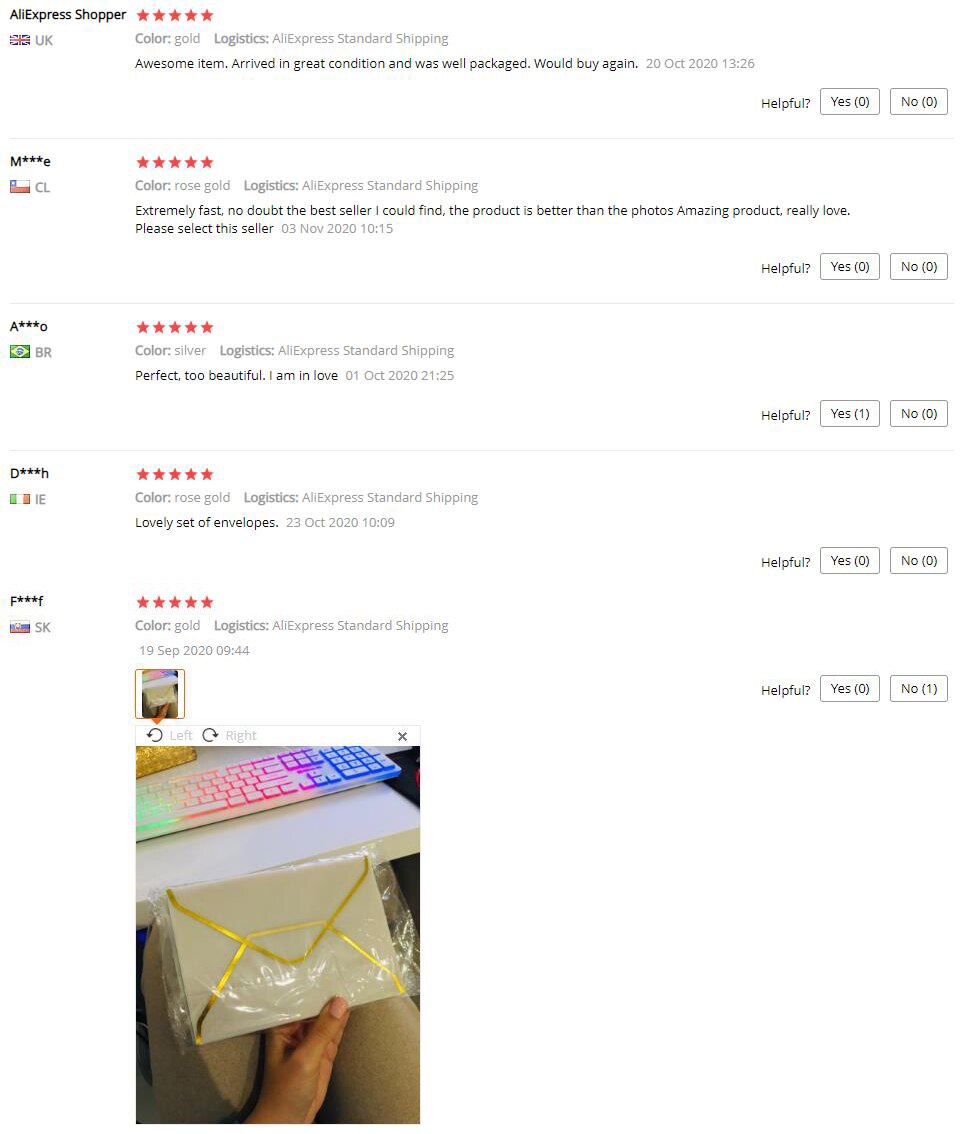Close the expanded review photo viewer
The image size is (964, 1134).
click(x=403, y=736)
